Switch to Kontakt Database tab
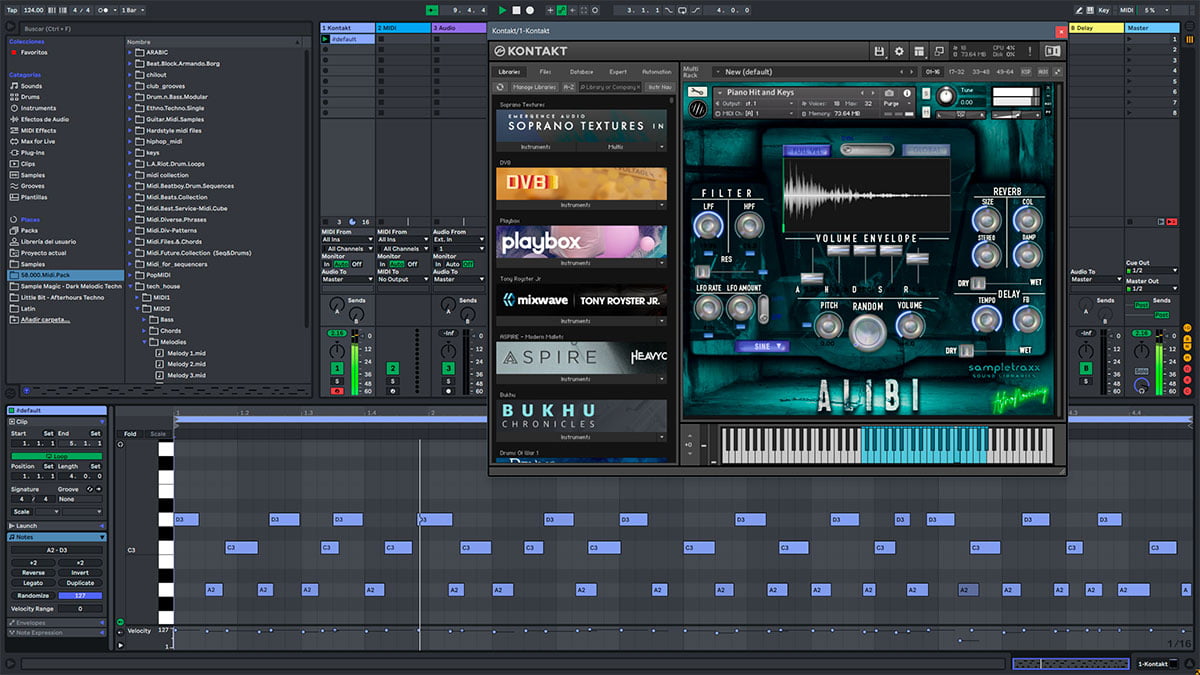The height and width of the screenshot is (675, 1200). [581, 72]
